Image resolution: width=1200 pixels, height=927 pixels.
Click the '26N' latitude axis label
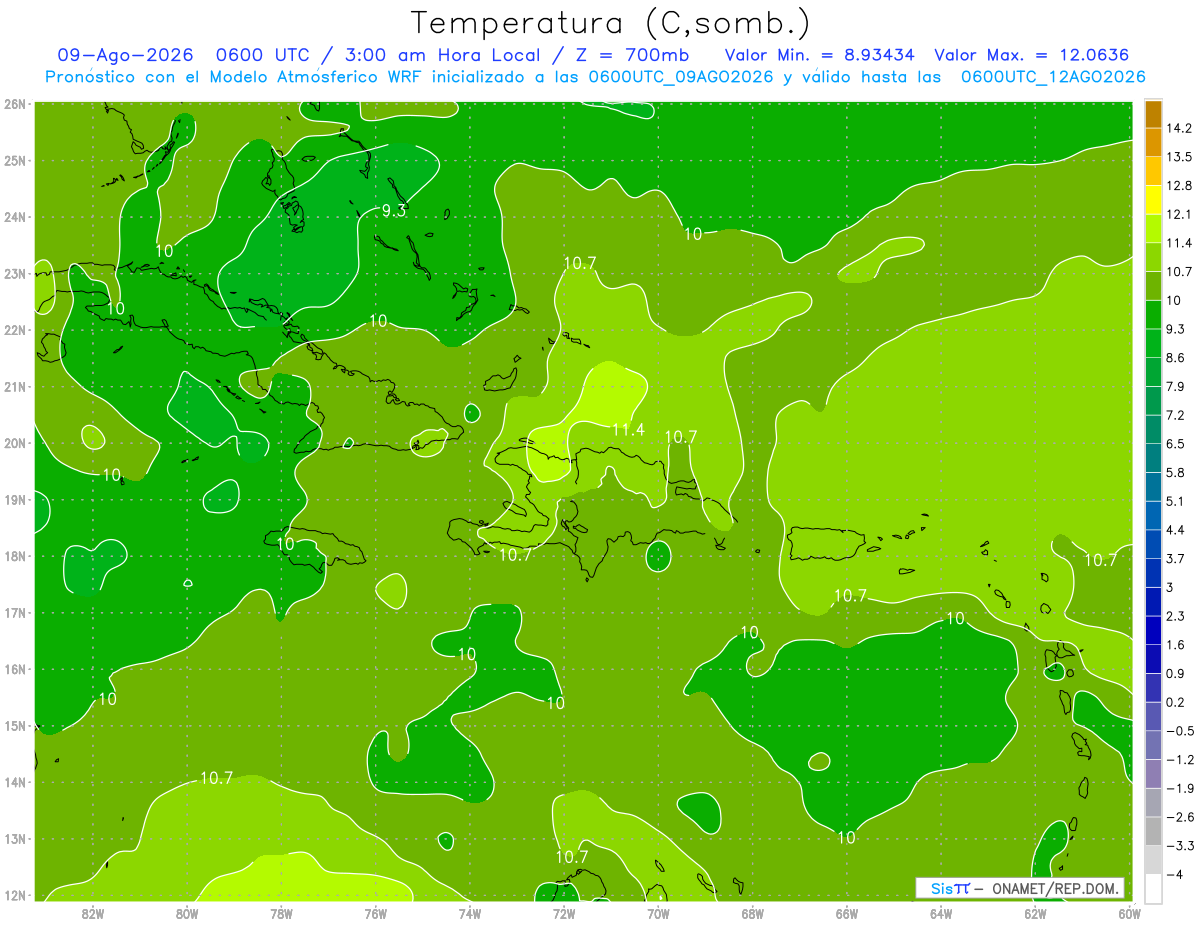click(x=15, y=104)
